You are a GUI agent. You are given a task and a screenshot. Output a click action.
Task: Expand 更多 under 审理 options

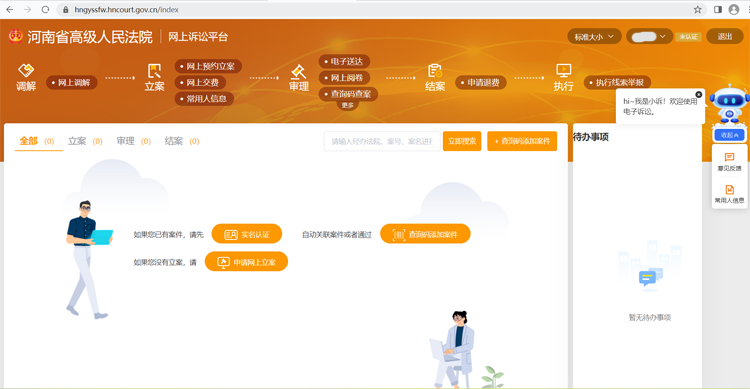pyautogui.click(x=348, y=105)
